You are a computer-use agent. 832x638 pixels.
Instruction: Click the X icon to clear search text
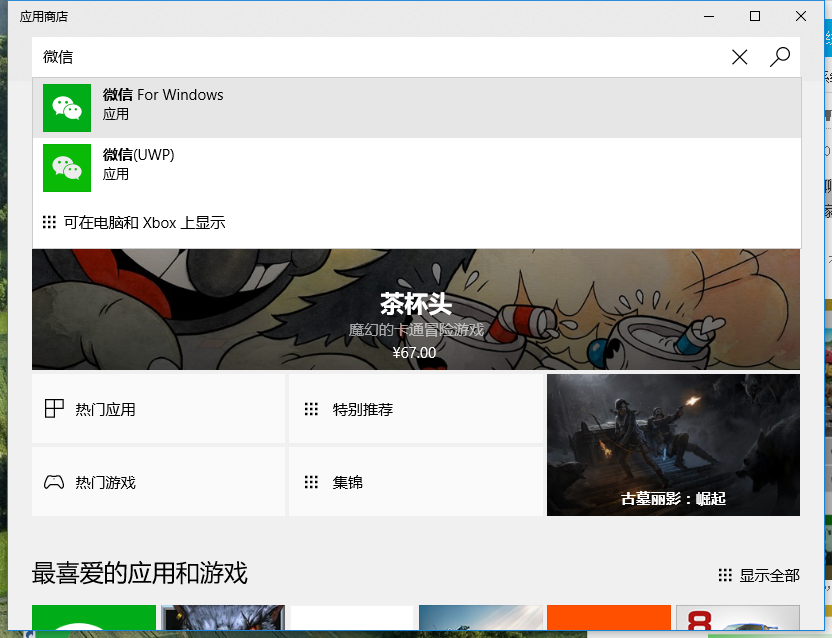pos(739,57)
